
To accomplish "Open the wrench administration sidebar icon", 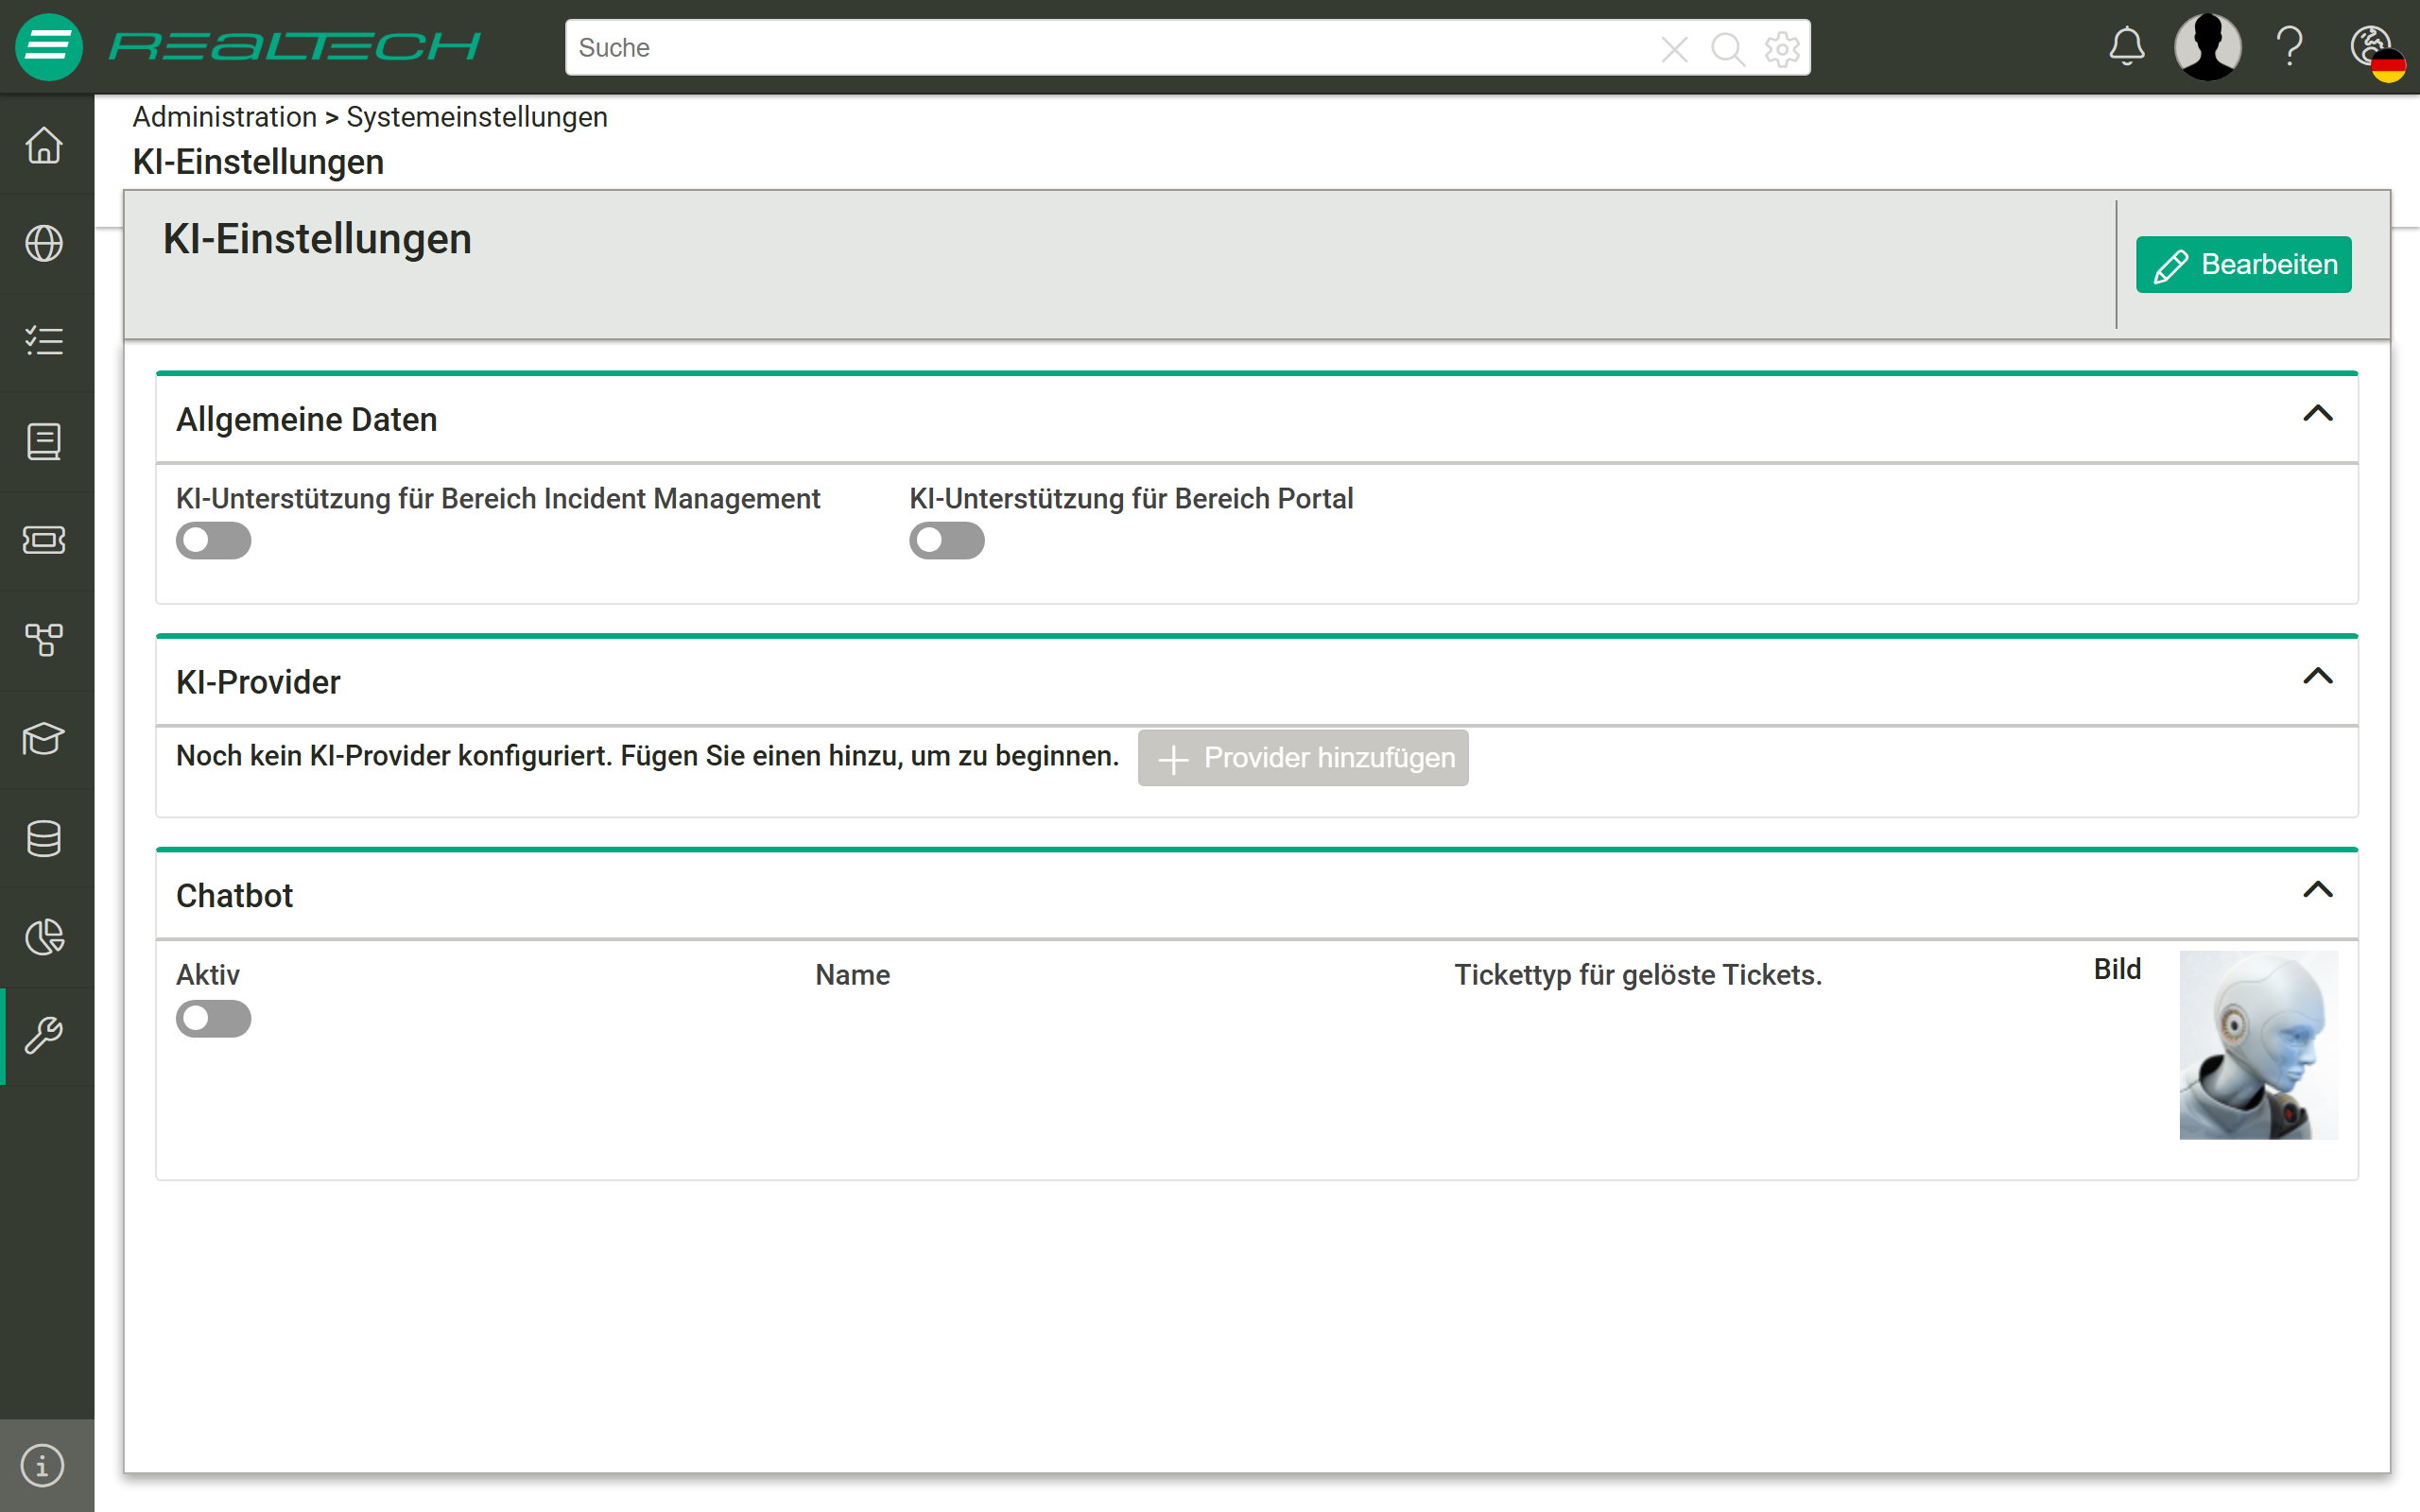I will (44, 1036).
